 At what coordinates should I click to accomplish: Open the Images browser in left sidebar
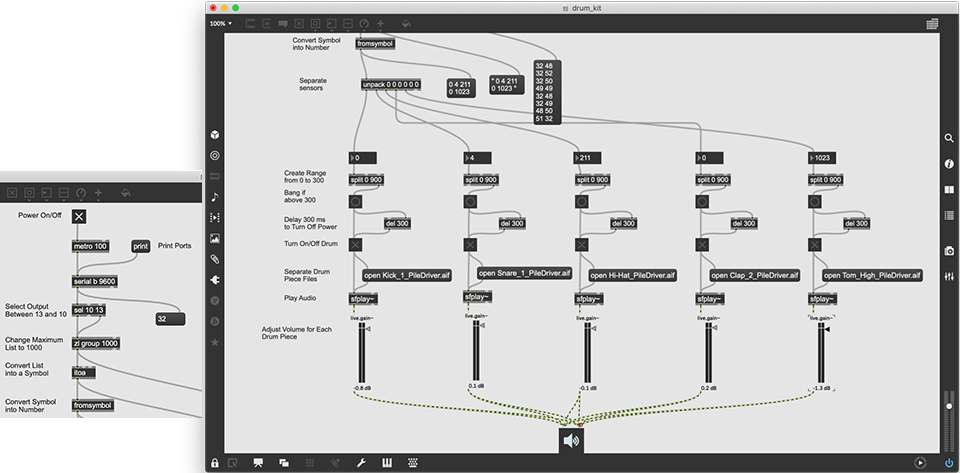point(214,239)
